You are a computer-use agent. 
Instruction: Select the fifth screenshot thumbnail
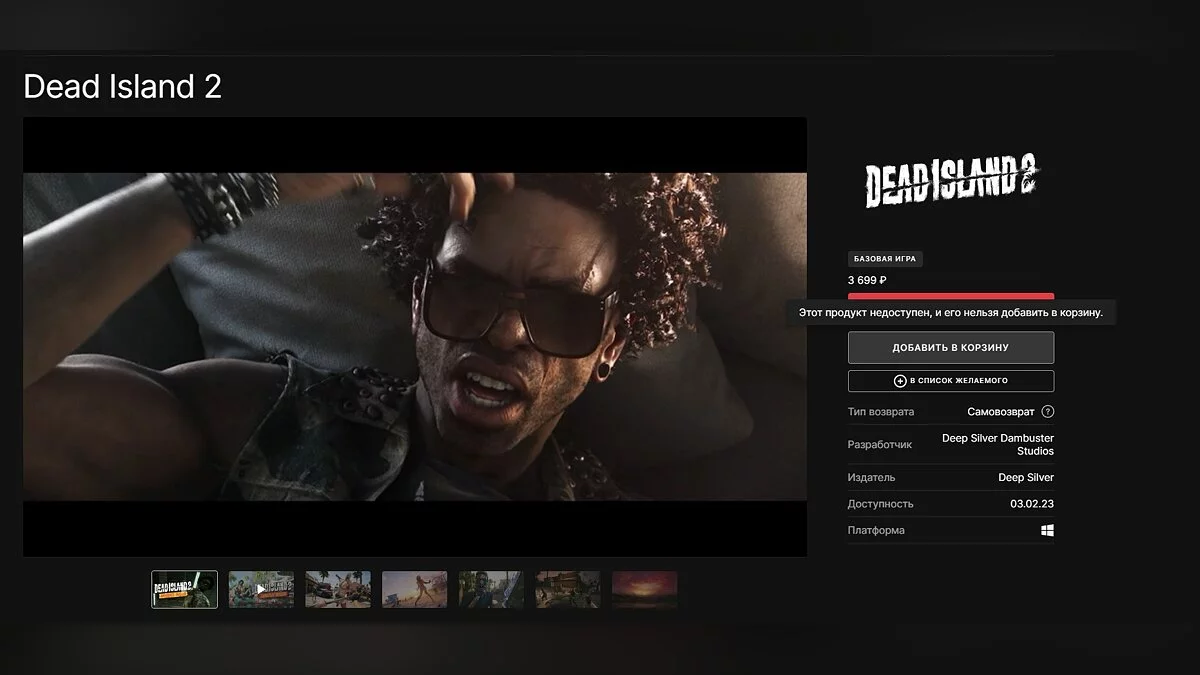pos(491,590)
